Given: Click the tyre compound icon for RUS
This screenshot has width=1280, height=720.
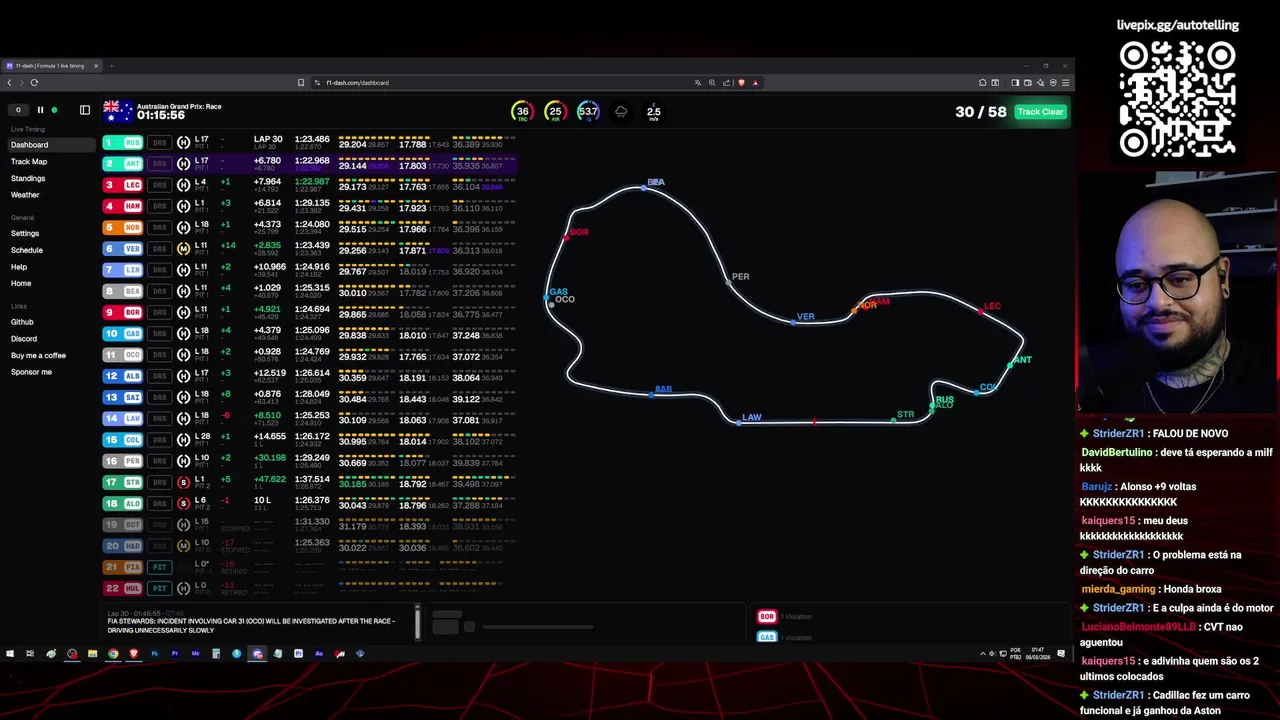Looking at the screenshot, I should point(183,143).
